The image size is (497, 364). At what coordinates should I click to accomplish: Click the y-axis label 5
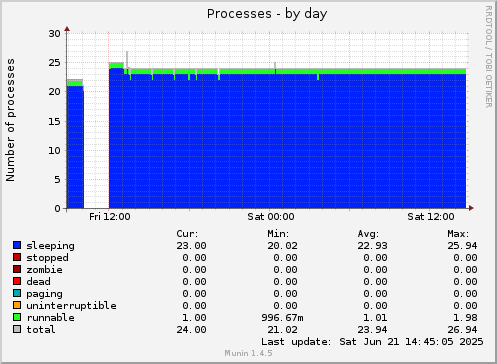pyautogui.click(x=58, y=180)
